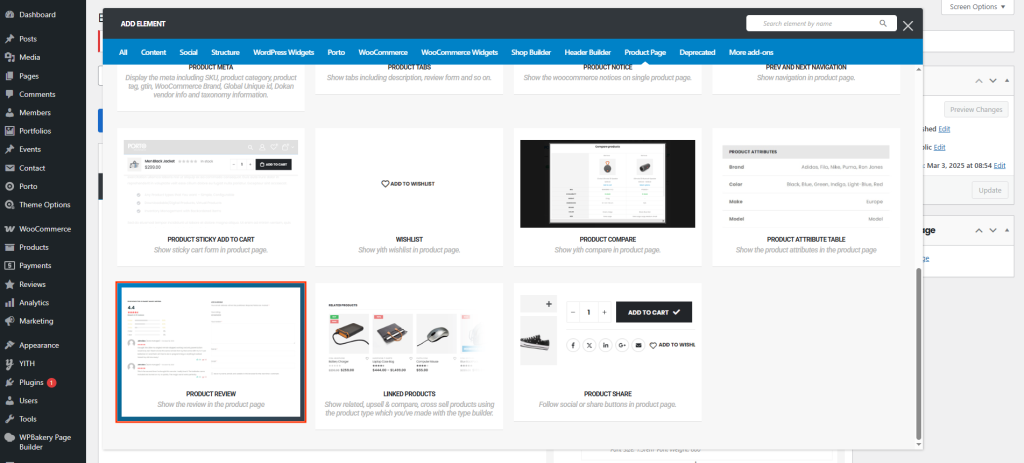
Task: Open the More add-ons tab
Action: tap(751, 52)
